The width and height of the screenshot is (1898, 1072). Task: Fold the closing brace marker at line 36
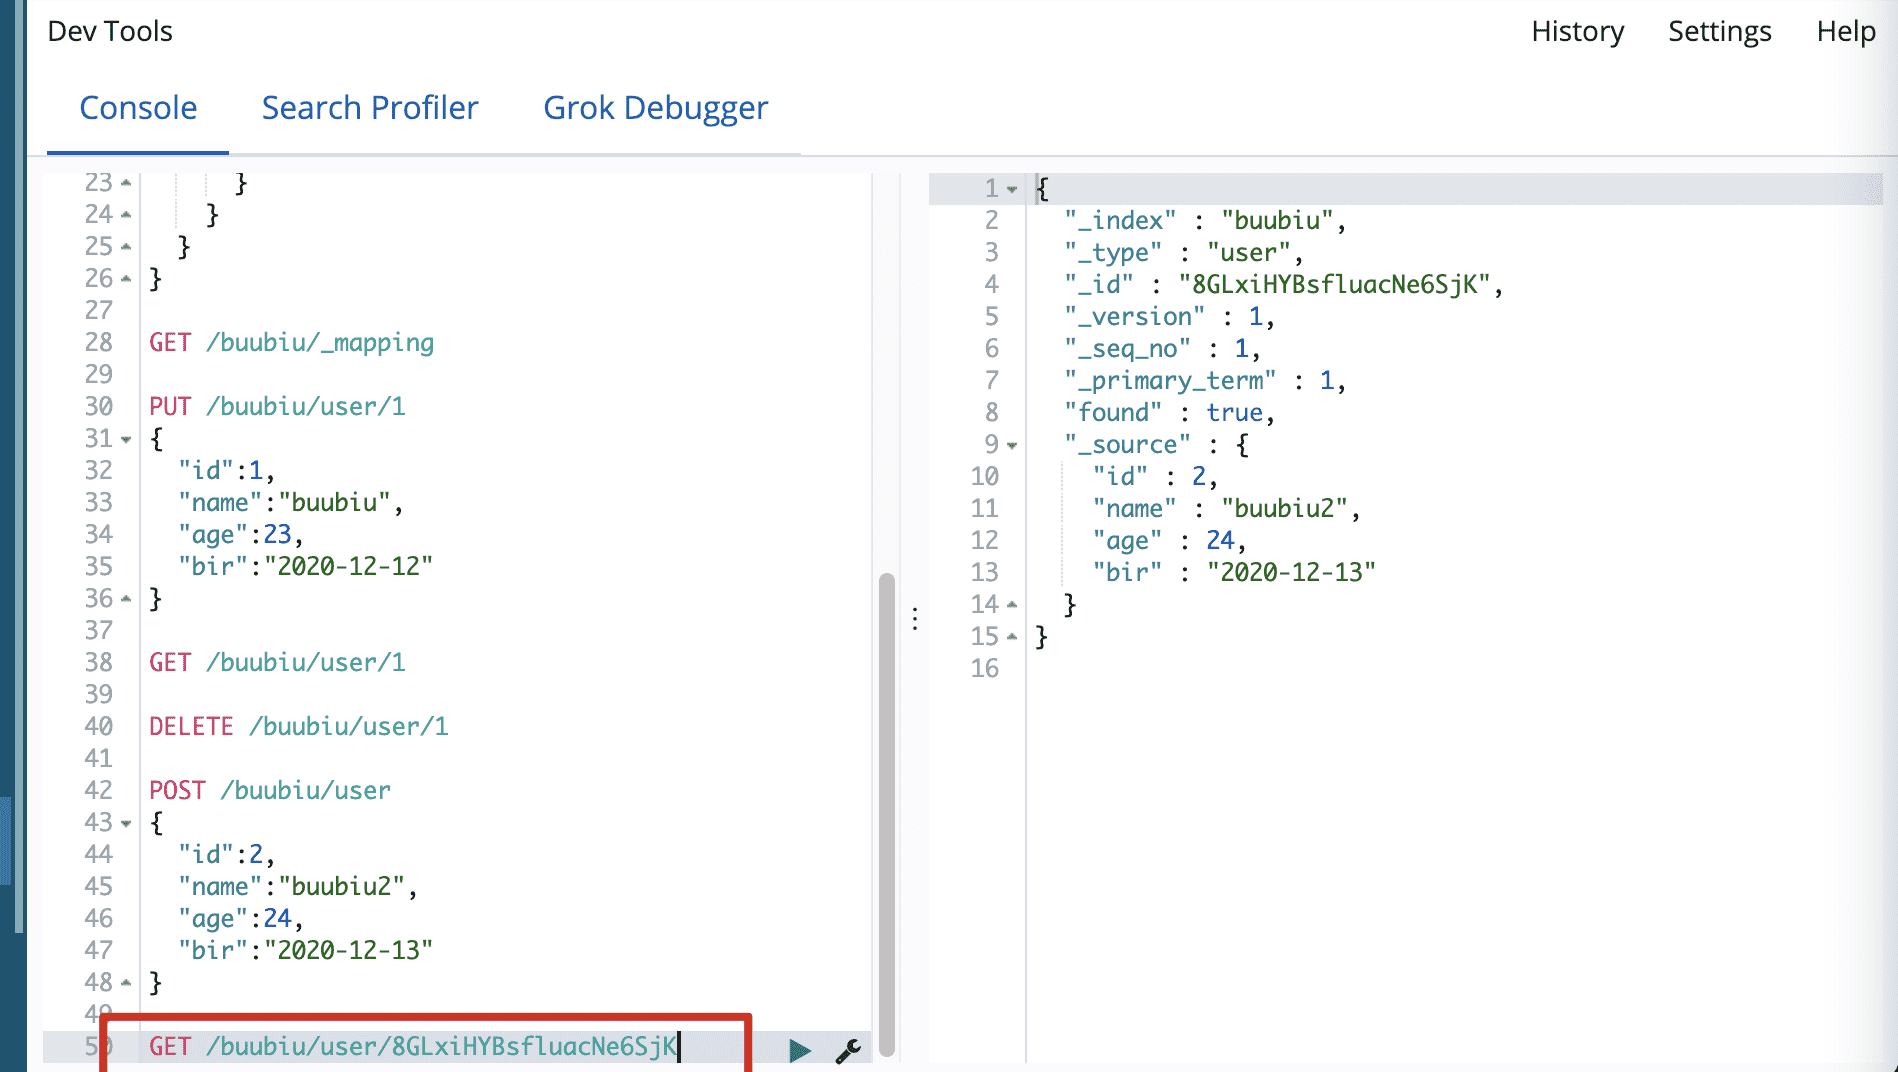[126, 599]
